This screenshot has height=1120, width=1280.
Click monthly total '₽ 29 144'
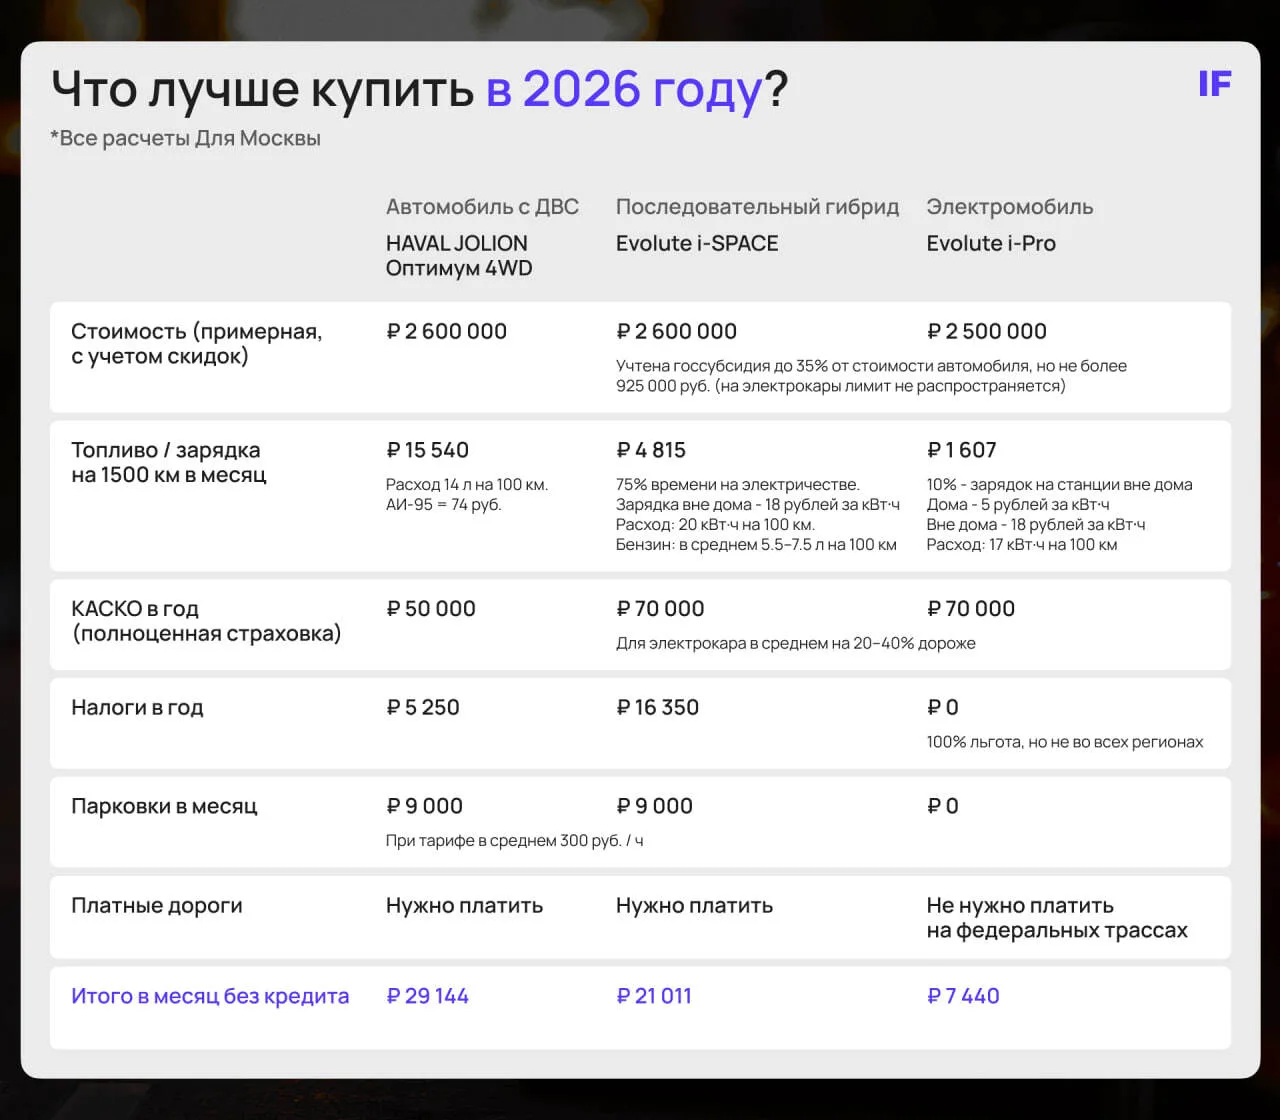(x=427, y=996)
